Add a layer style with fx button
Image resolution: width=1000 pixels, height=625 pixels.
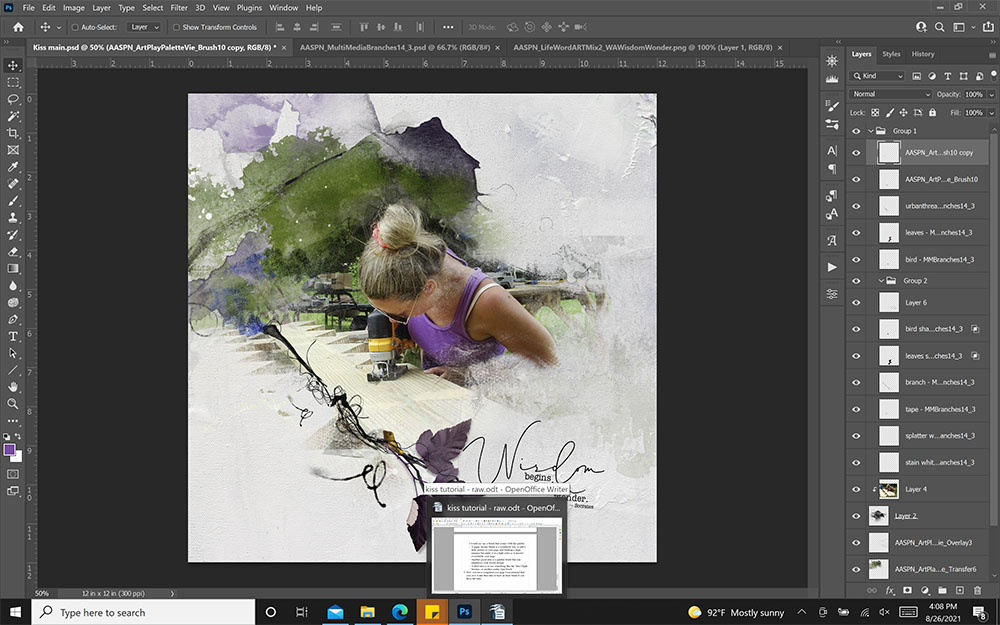click(x=890, y=591)
